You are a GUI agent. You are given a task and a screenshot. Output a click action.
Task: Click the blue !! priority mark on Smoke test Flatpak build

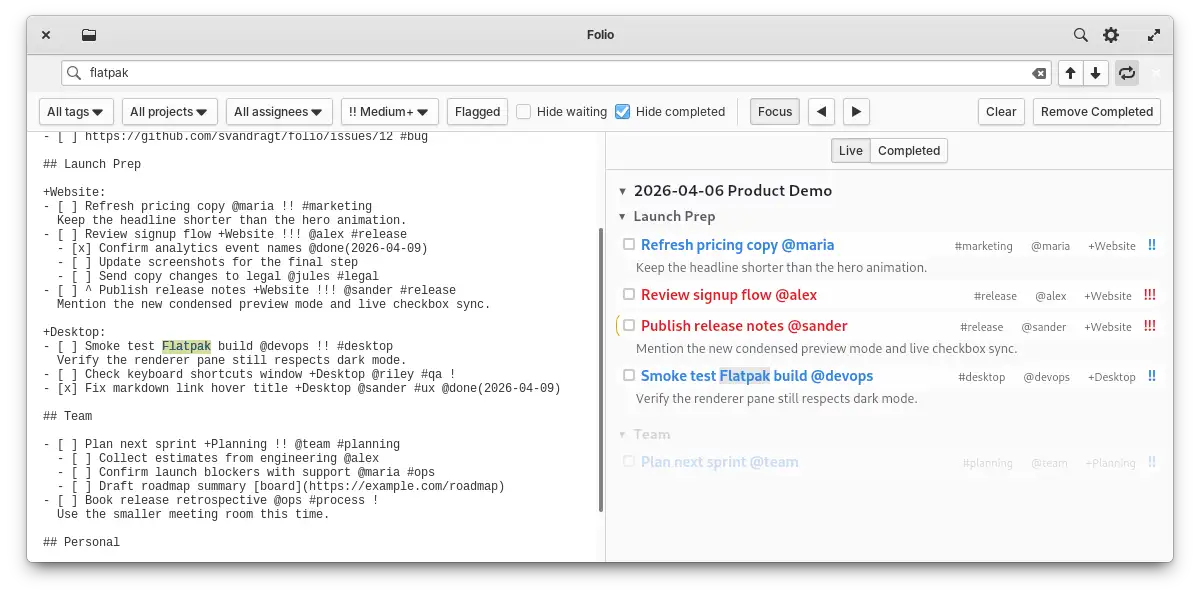pos(1152,377)
